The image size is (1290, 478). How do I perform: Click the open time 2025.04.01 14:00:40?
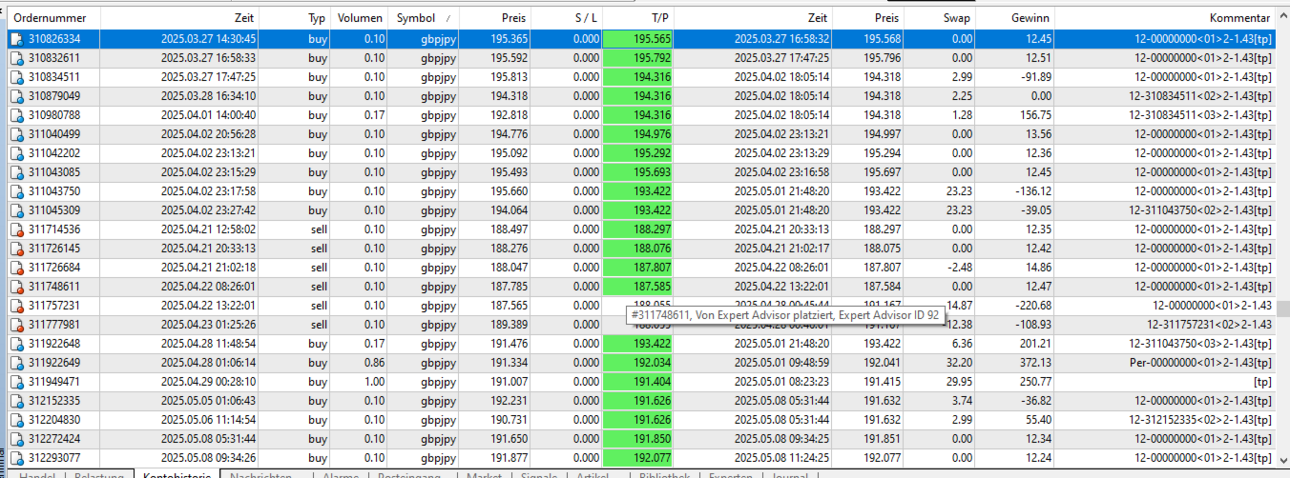(x=208, y=115)
